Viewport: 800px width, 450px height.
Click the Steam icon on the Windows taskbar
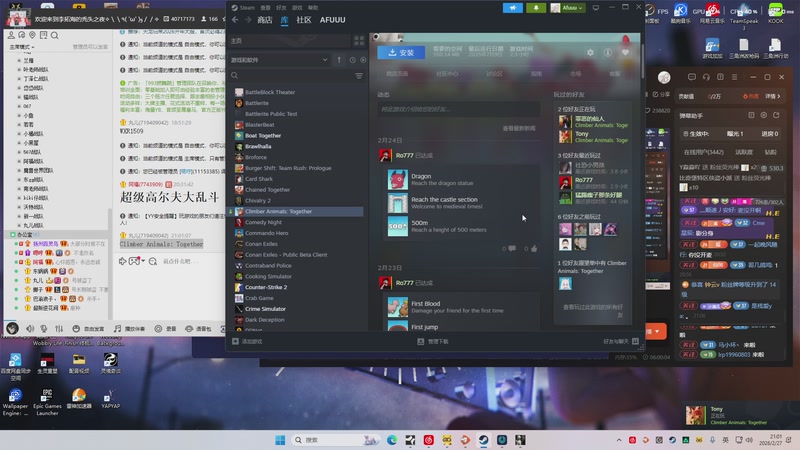[483, 440]
